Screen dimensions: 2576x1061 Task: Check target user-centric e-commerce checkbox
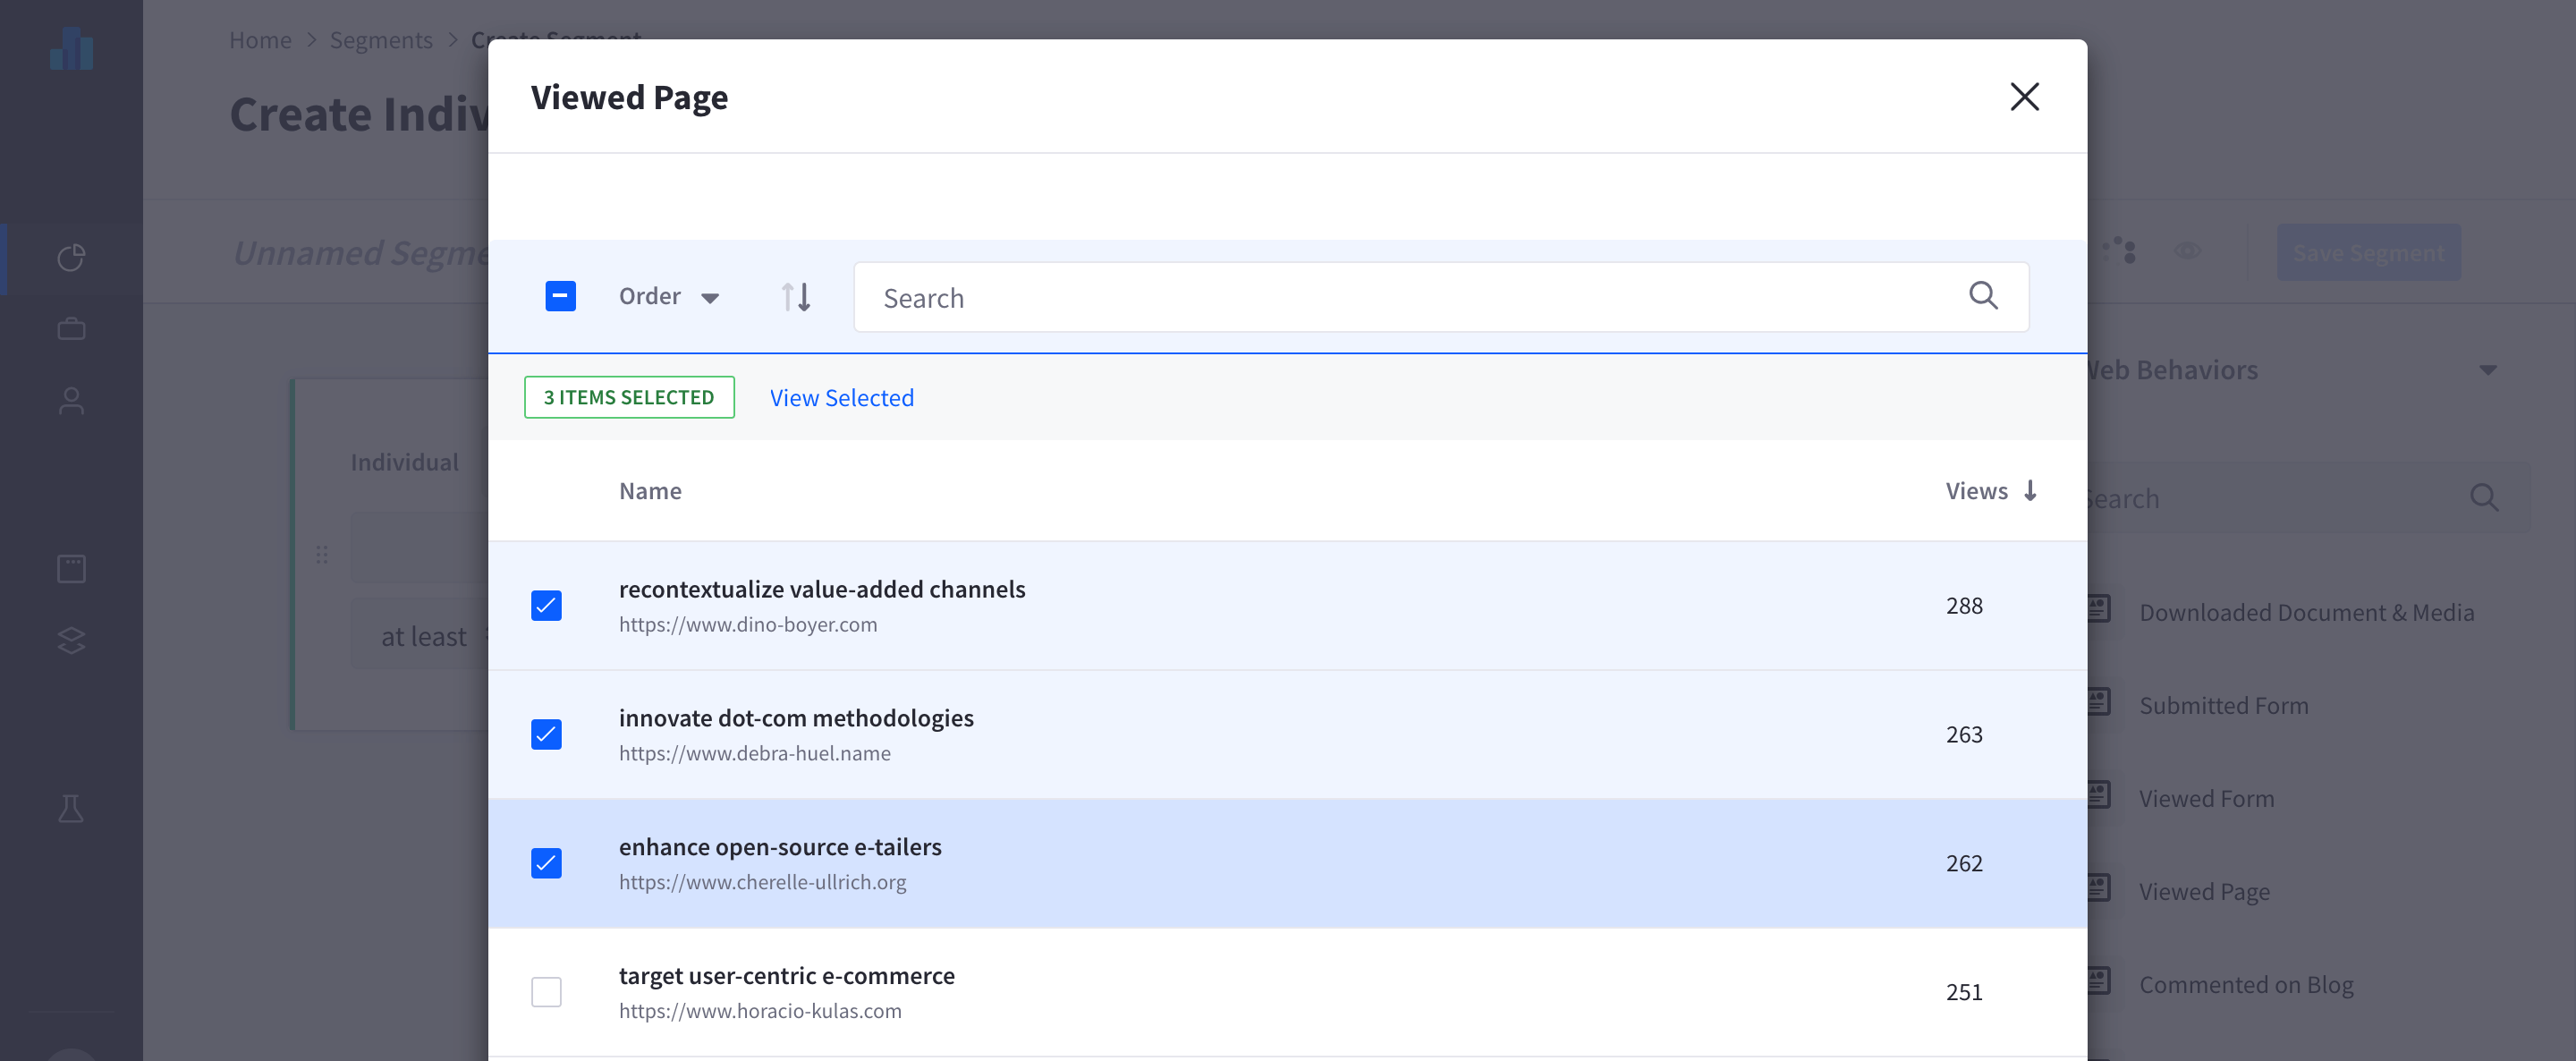(546, 991)
